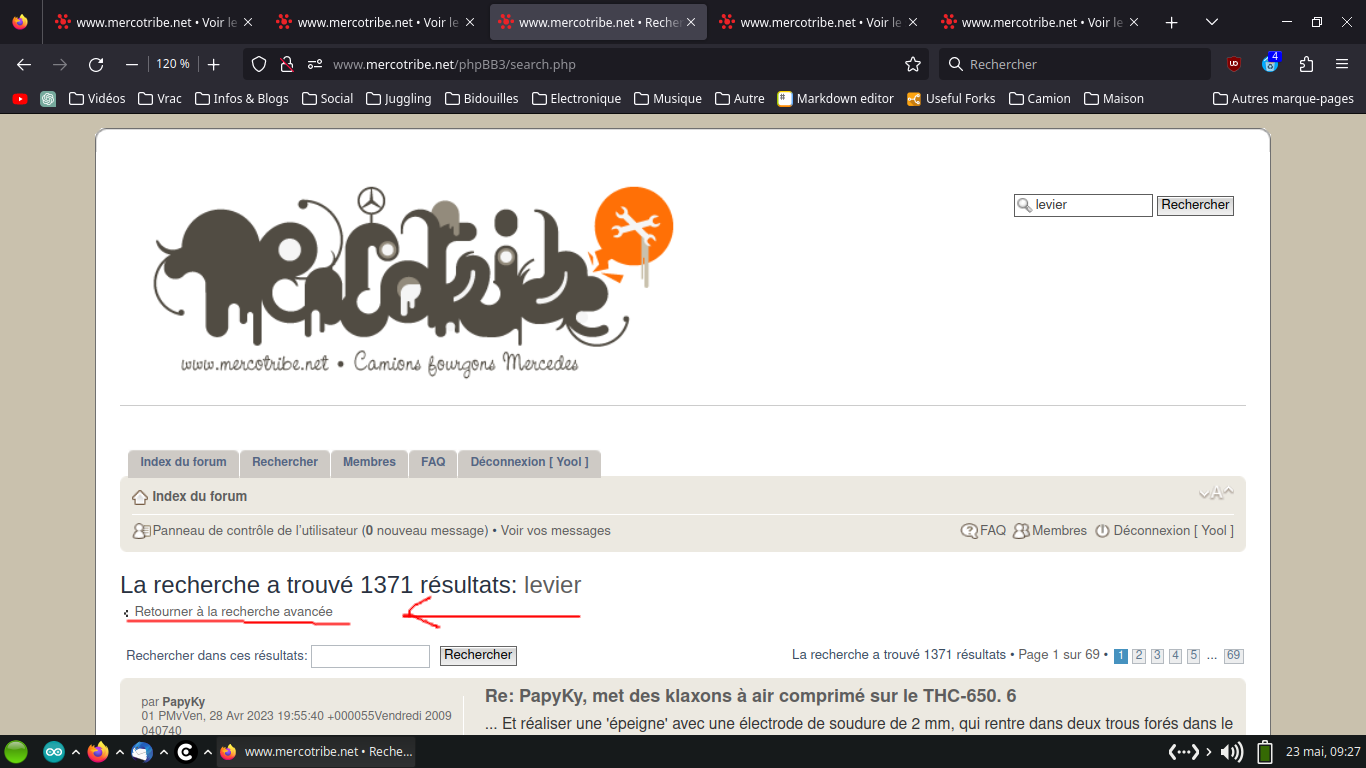
Task: Zoom out with the minus button
Action: tap(131, 64)
